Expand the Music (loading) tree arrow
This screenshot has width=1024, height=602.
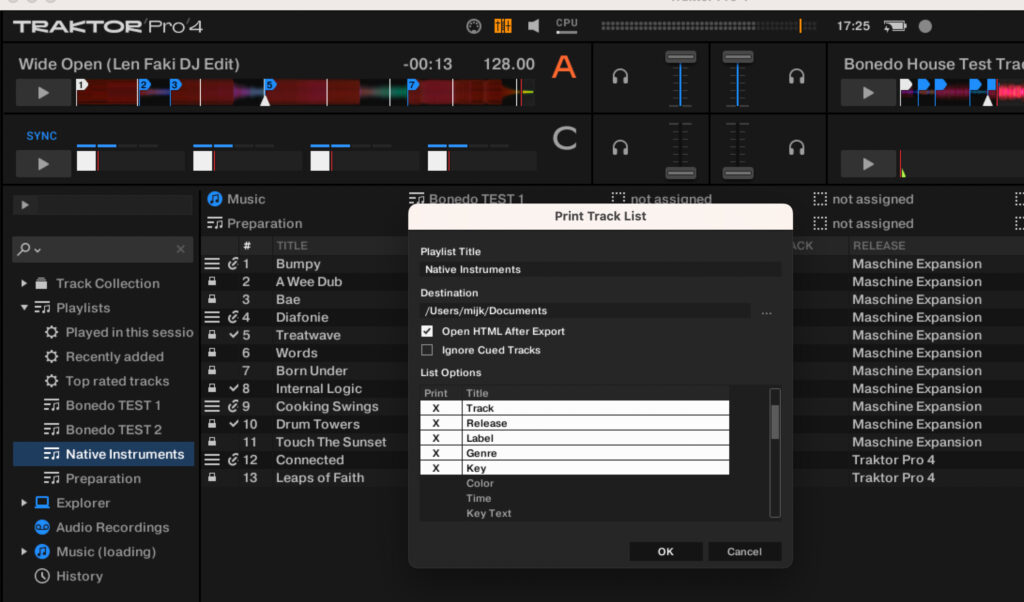[24, 552]
